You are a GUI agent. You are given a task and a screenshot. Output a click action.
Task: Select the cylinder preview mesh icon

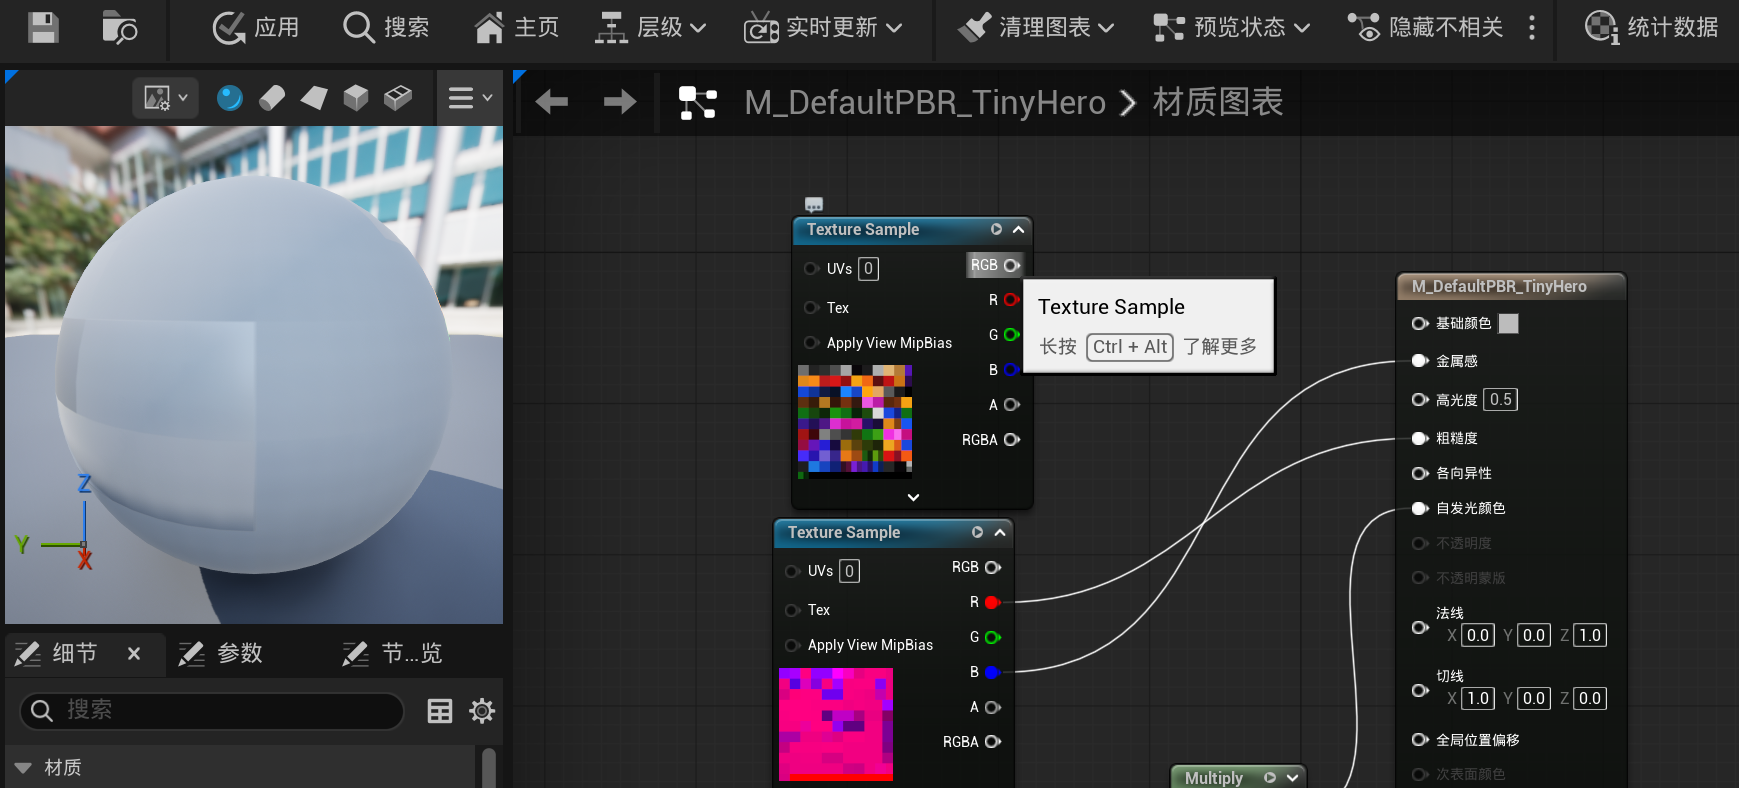point(272,98)
